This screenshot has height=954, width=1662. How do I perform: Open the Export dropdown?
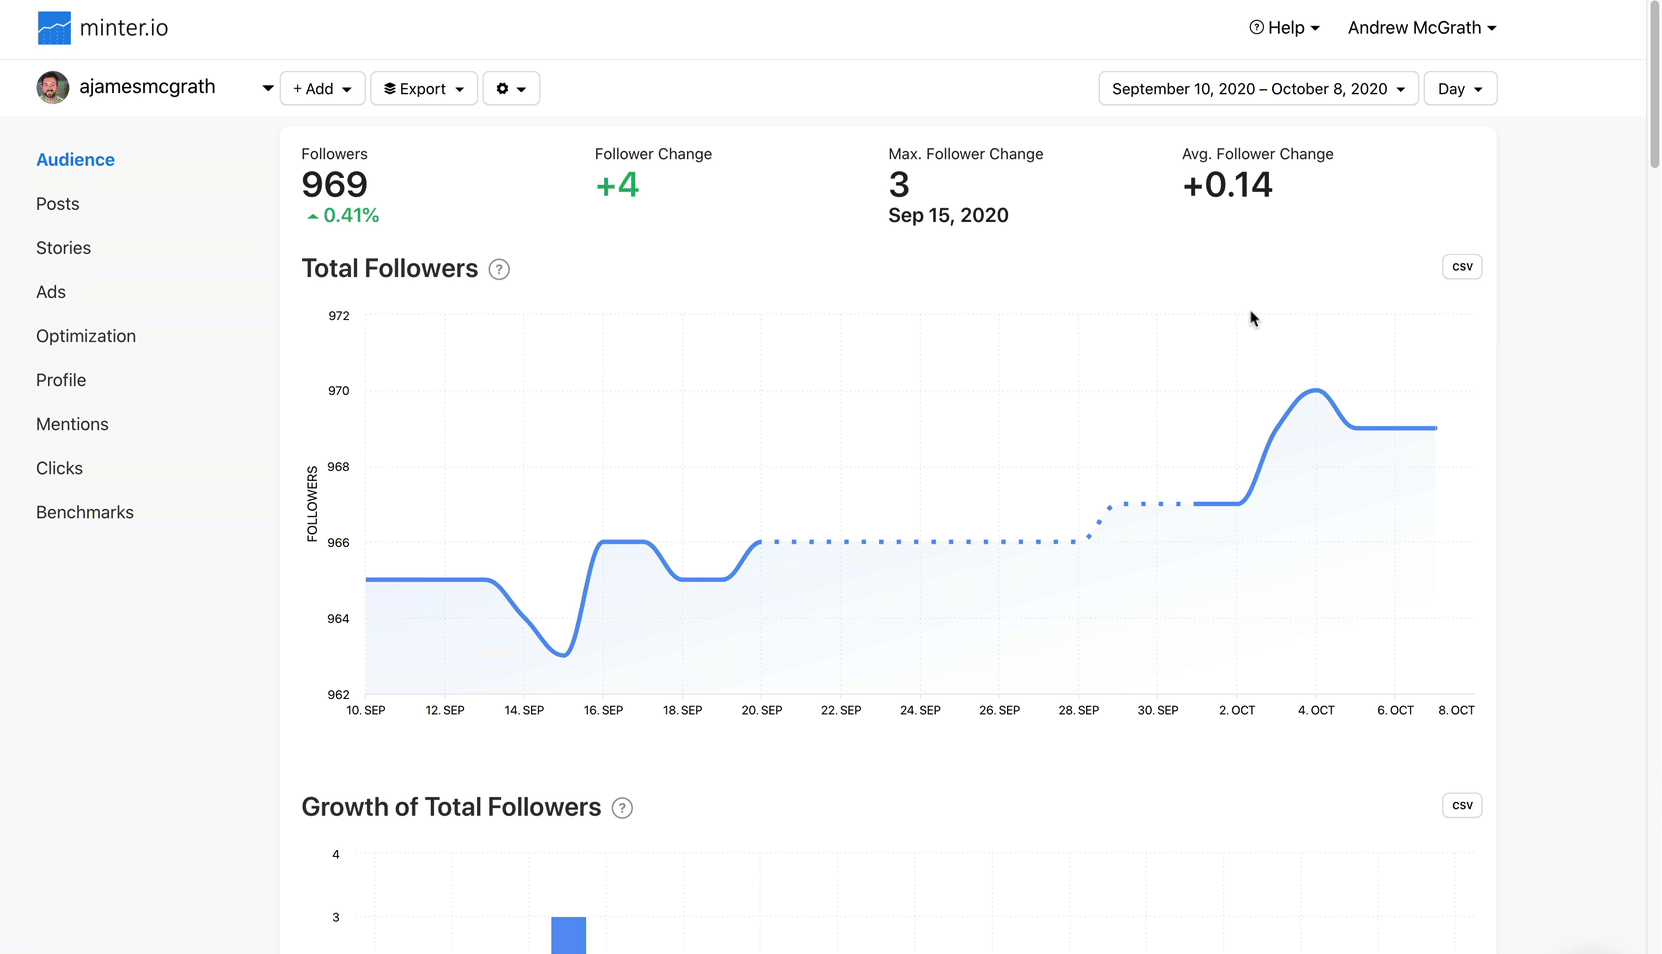424,89
